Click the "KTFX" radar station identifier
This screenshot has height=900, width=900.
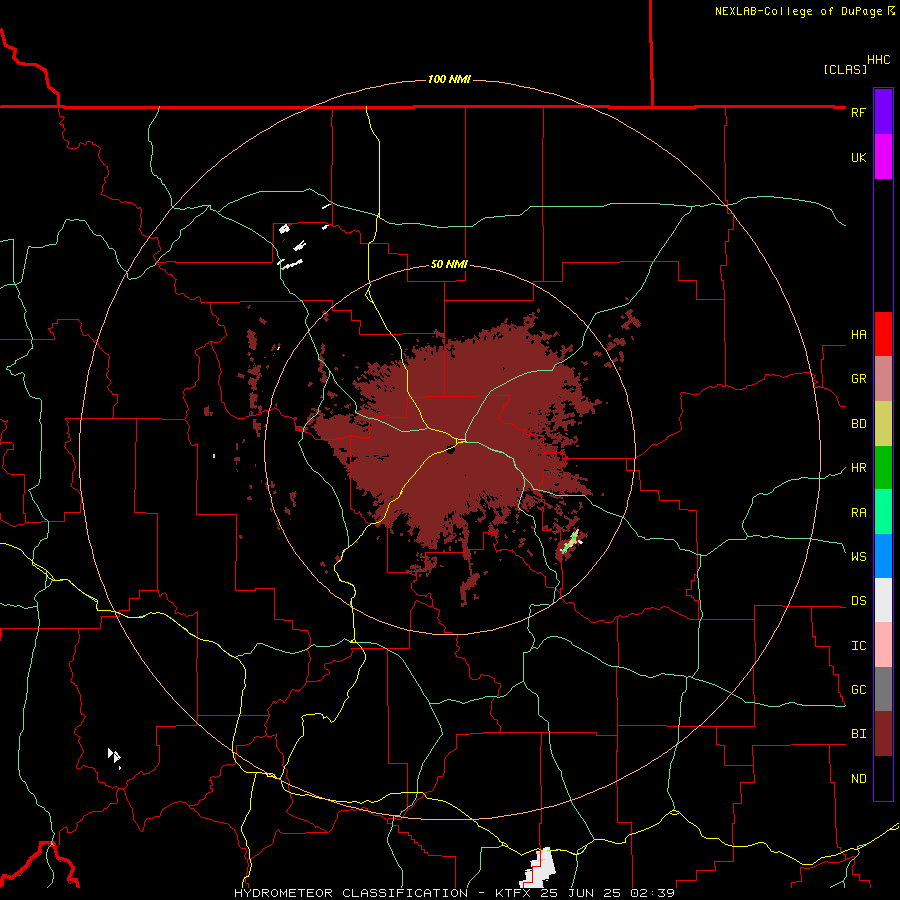coord(514,893)
